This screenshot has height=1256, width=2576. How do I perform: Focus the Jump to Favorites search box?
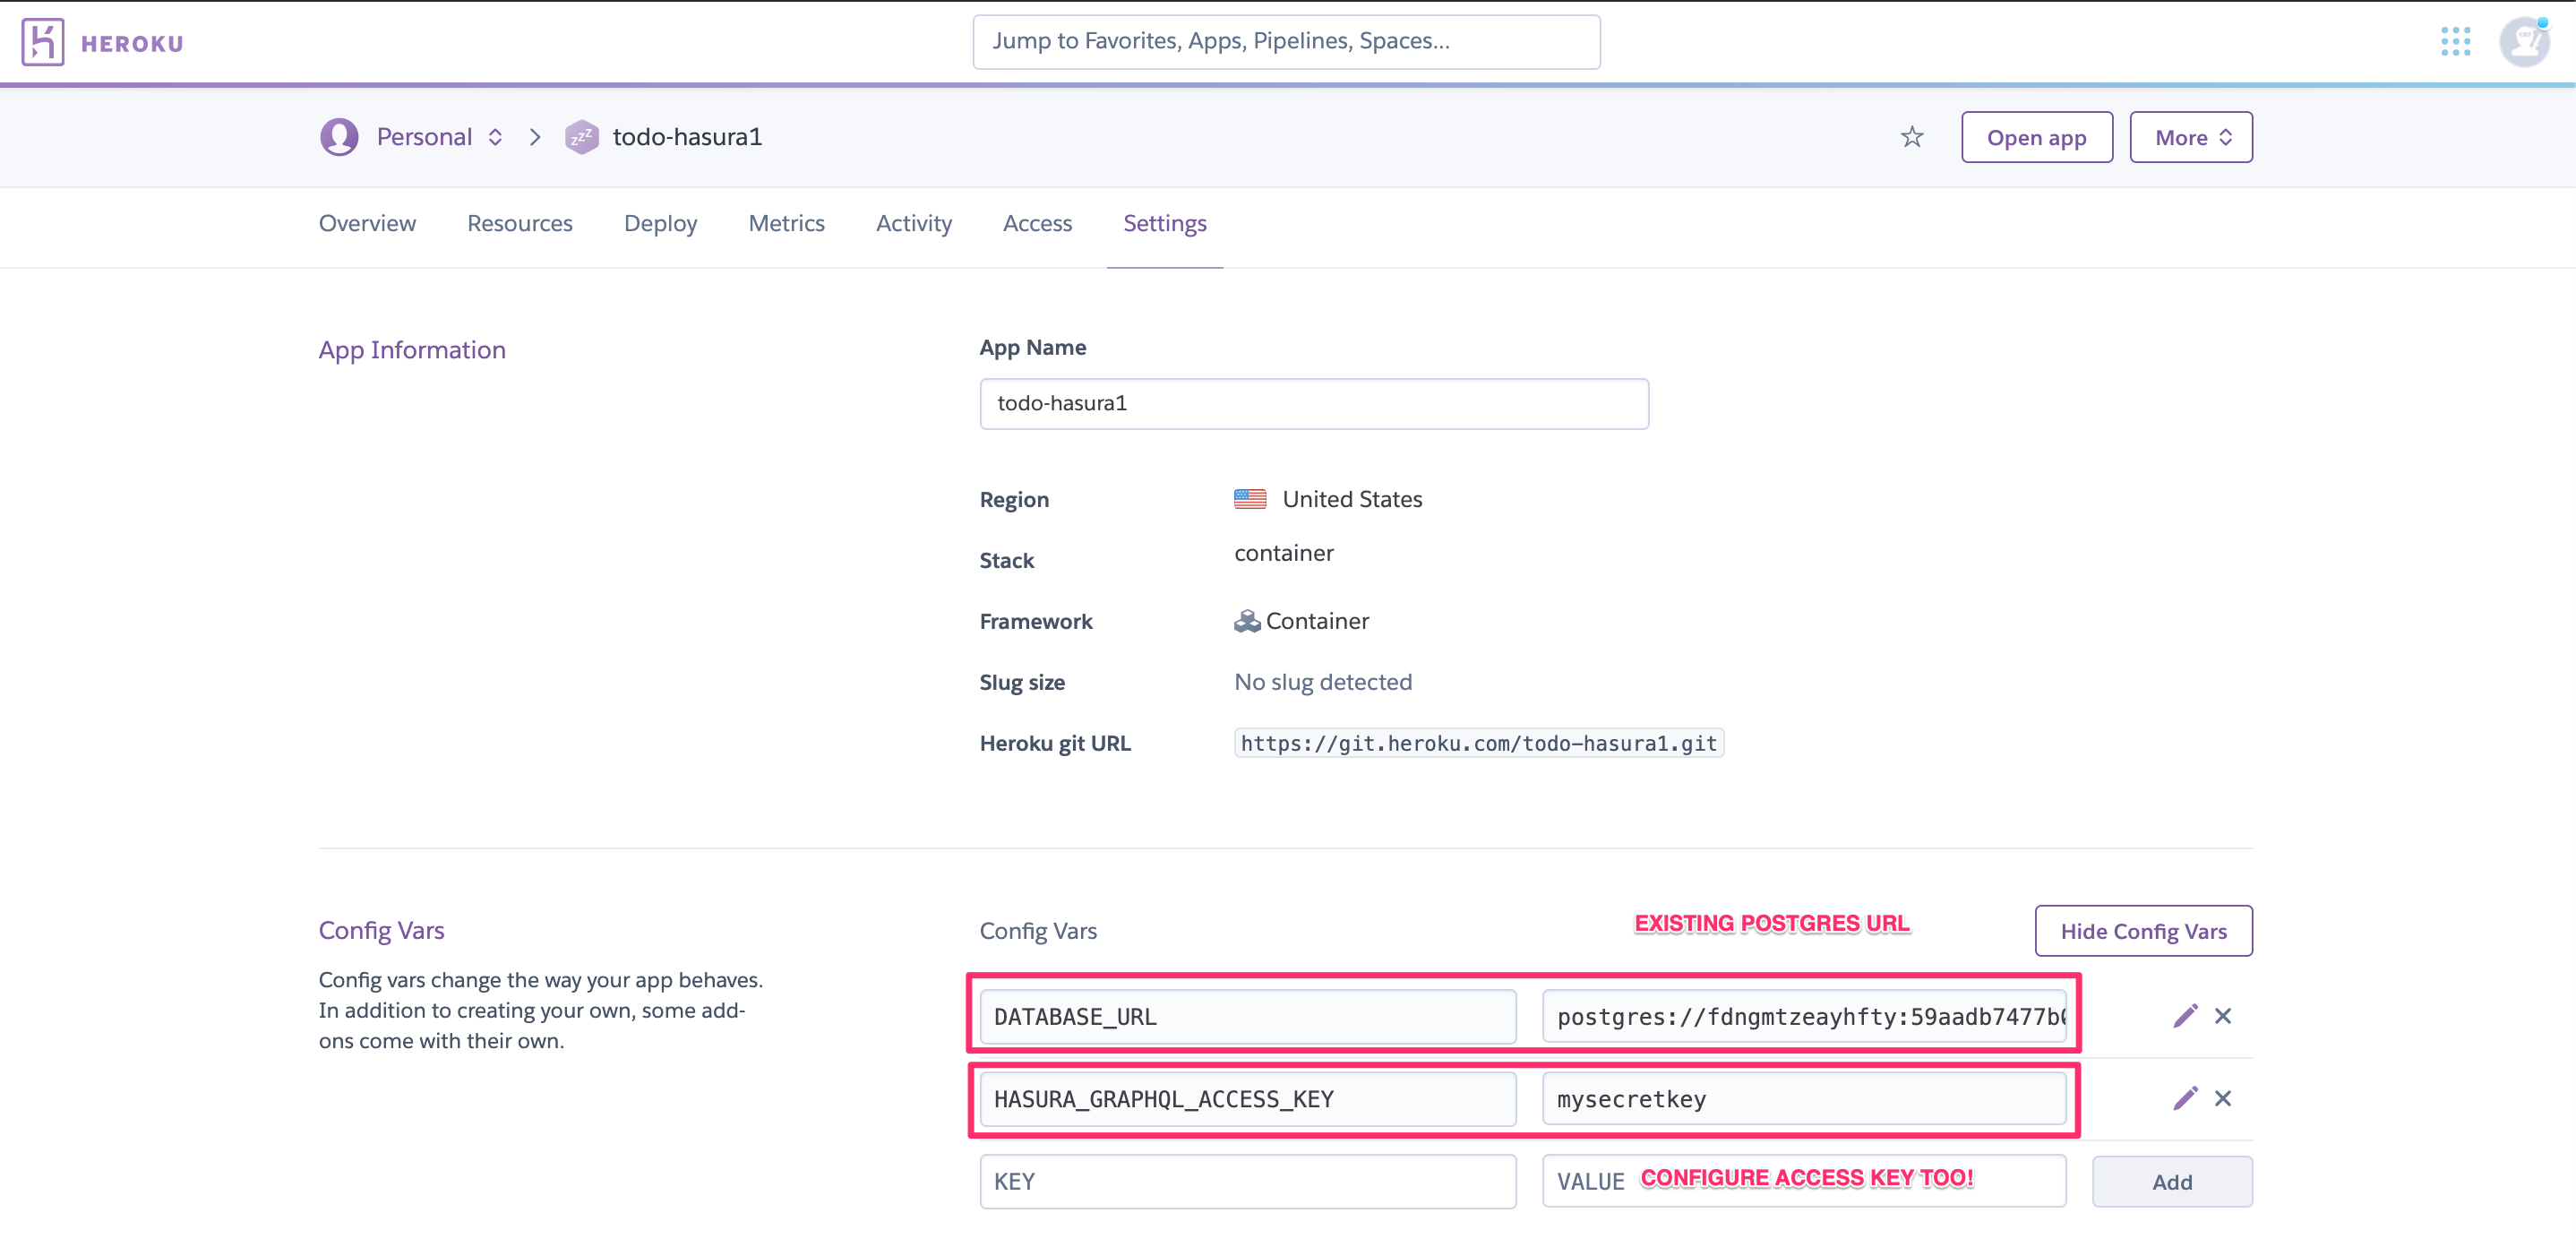[x=1286, y=42]
